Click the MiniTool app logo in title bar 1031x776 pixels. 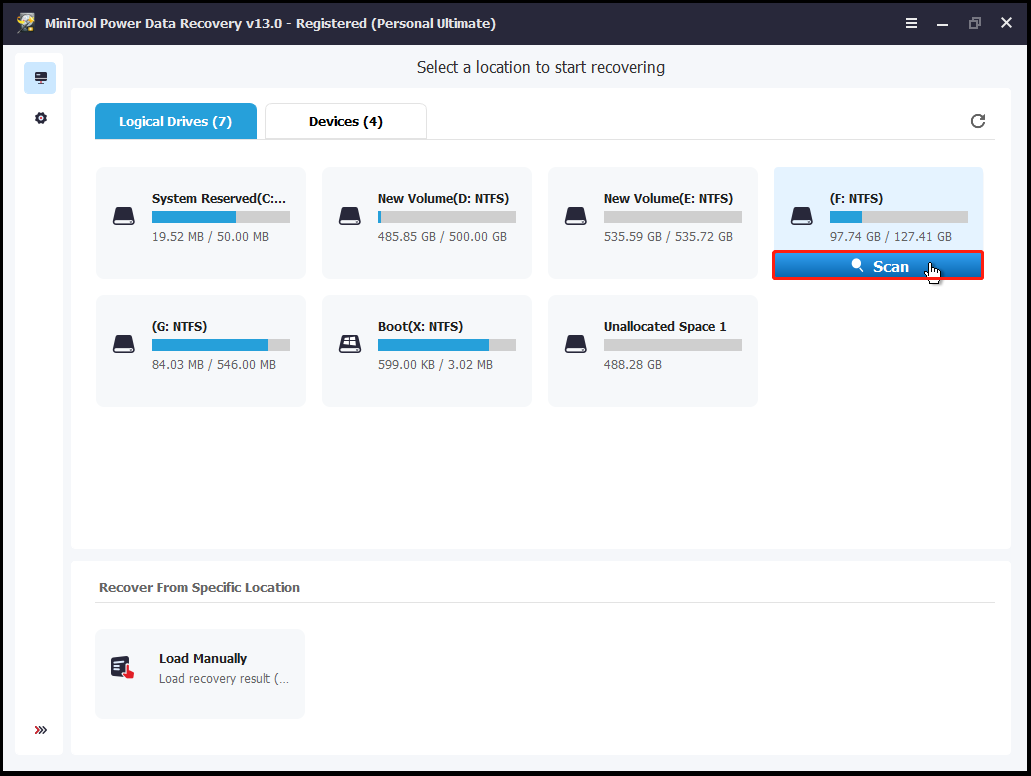coord(26,23)
